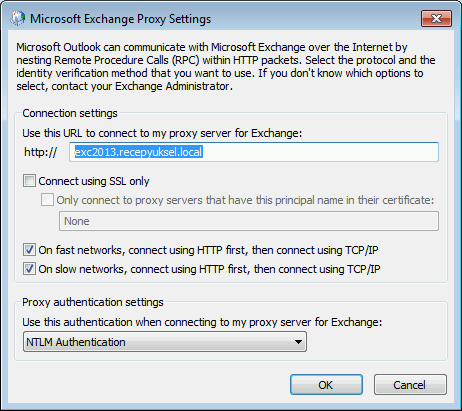Enable the Connect using SSL only checkbox
462x411 pixels.
[x=29, y=181]
